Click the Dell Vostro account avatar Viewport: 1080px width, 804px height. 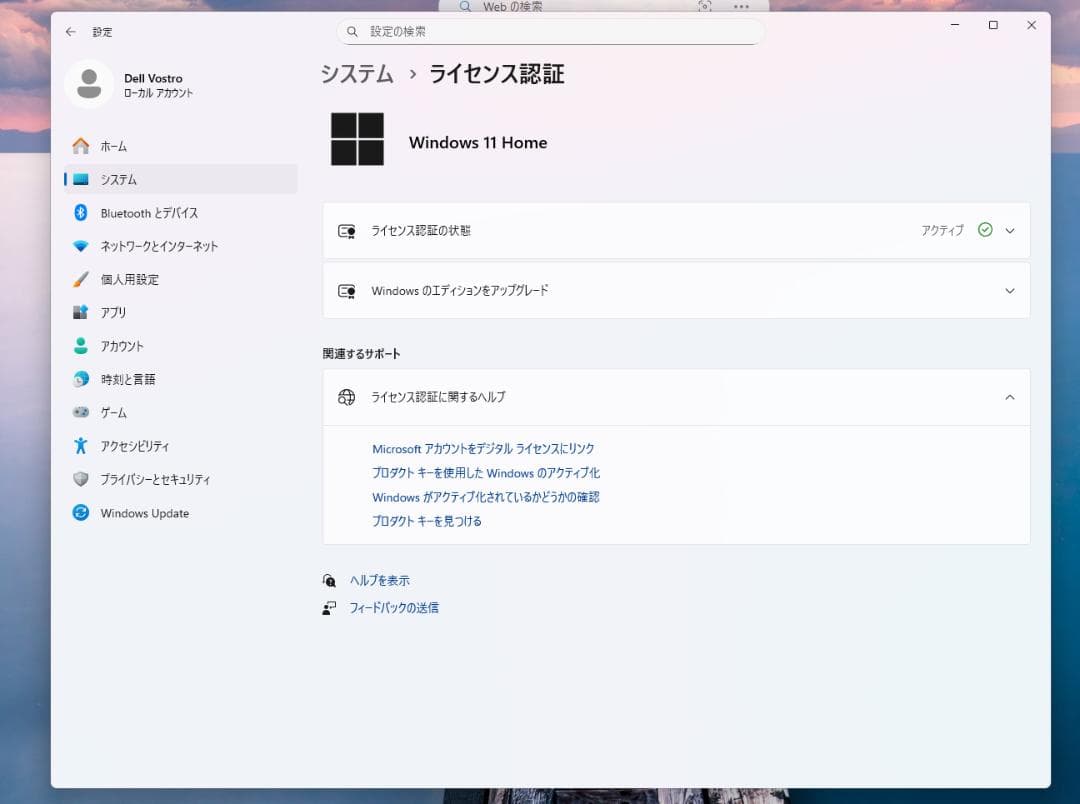pos(89,85)
